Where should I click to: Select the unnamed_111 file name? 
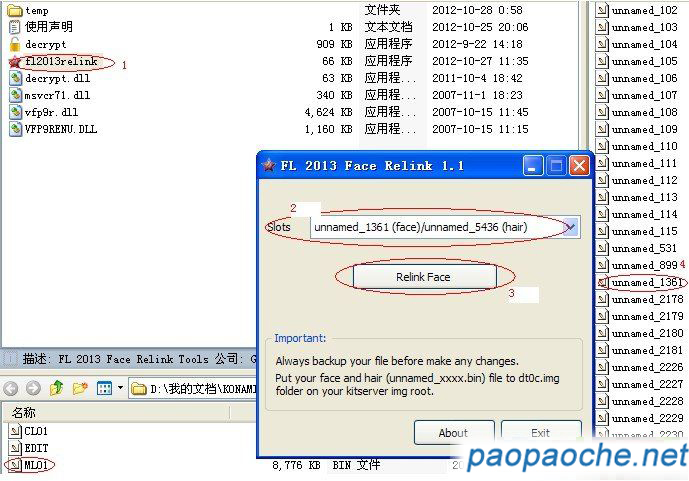click(x=645, y=163)
